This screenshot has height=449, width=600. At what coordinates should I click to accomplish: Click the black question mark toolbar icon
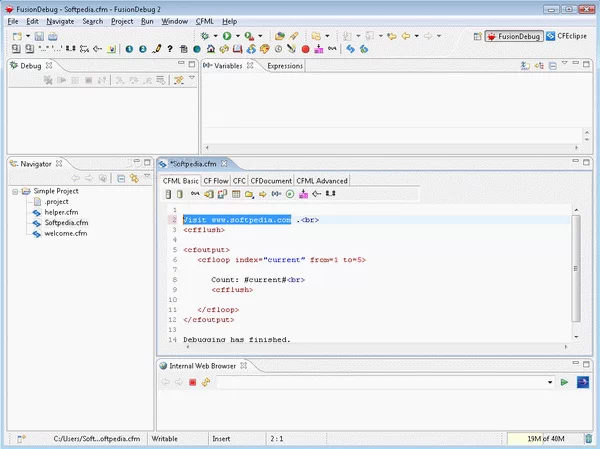(x=170, y=49)
